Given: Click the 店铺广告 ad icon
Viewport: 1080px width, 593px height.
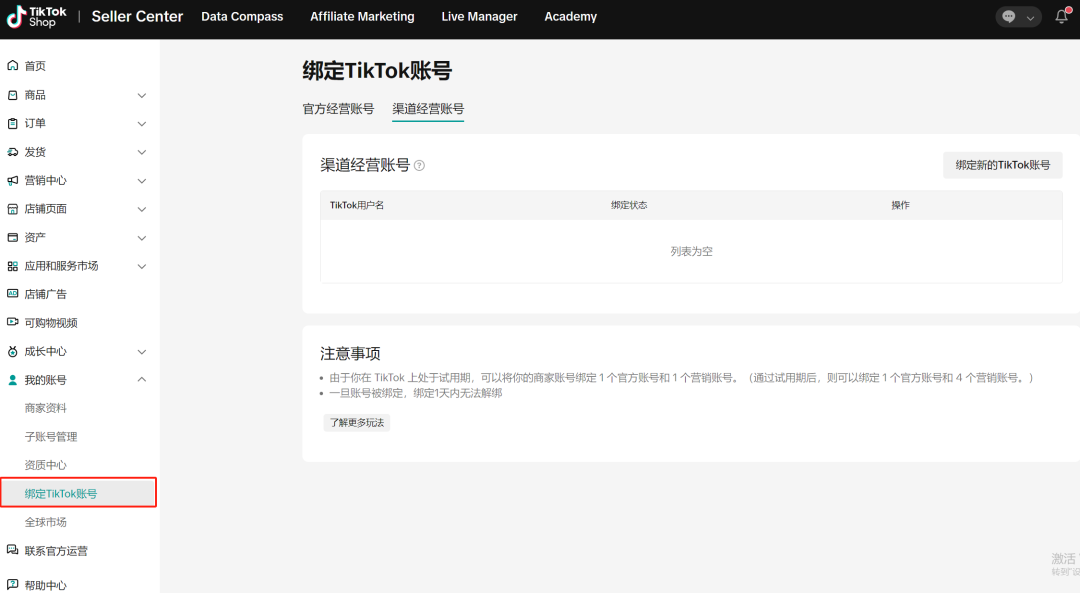Looking at the screenshot, I should click(x=13, y=294).
